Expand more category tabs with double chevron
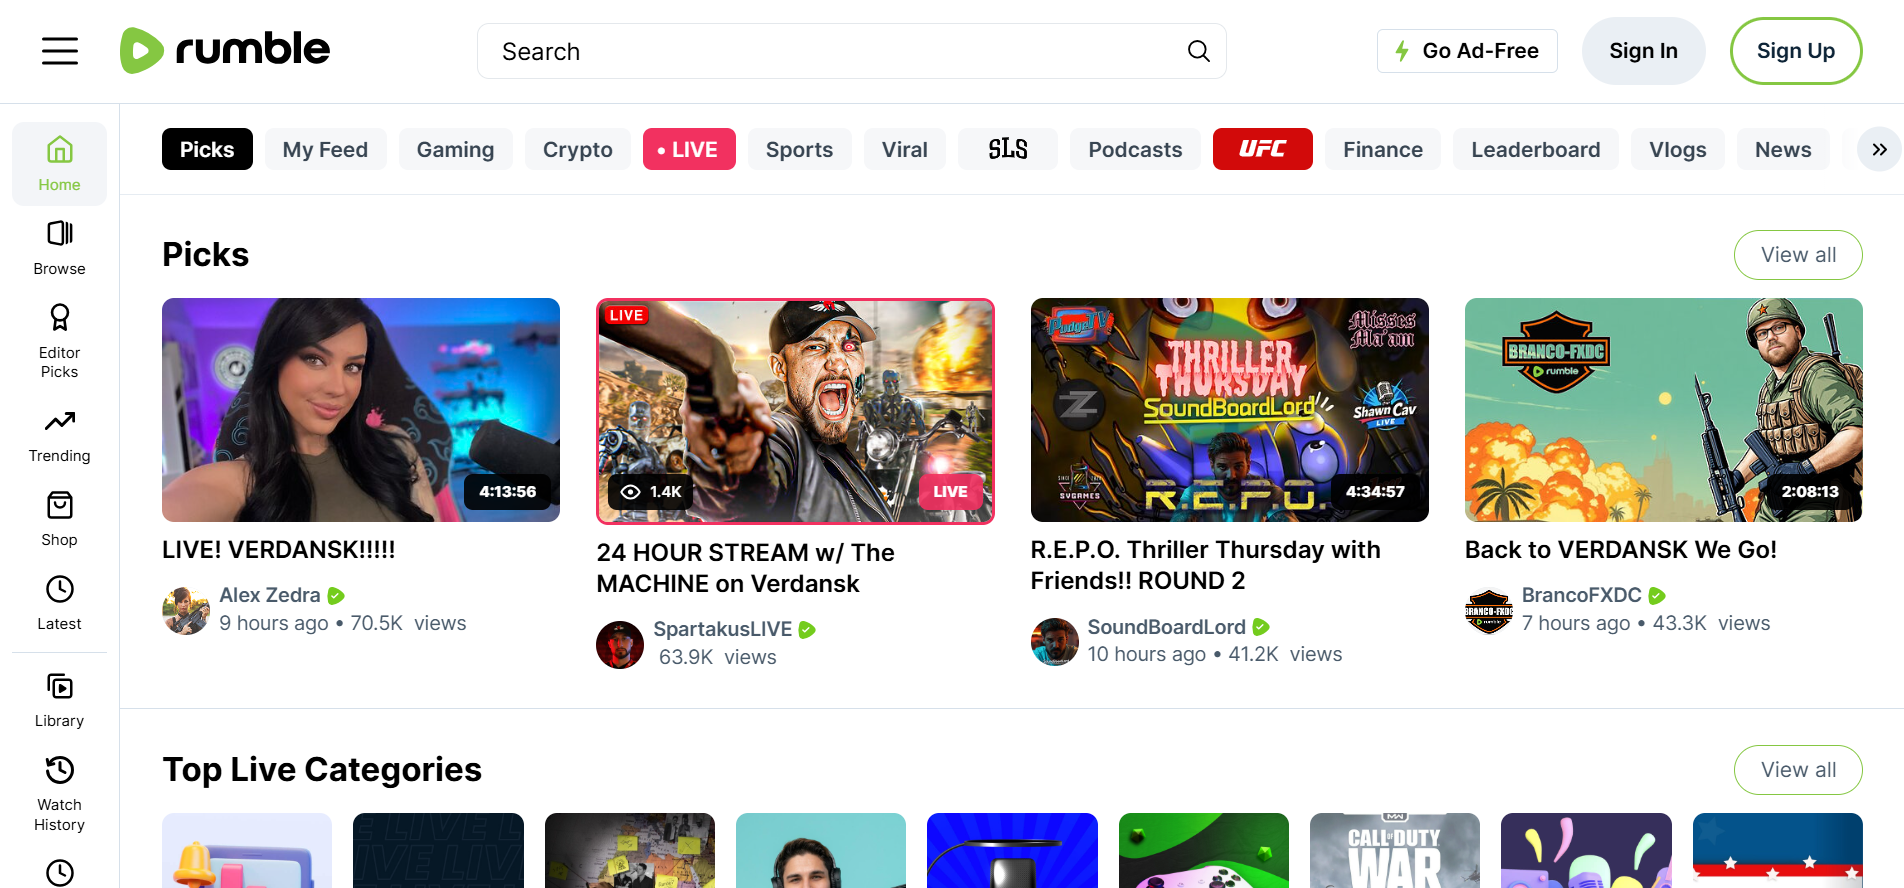Viewport: 1904px width, 888px height. [1879, 149]
